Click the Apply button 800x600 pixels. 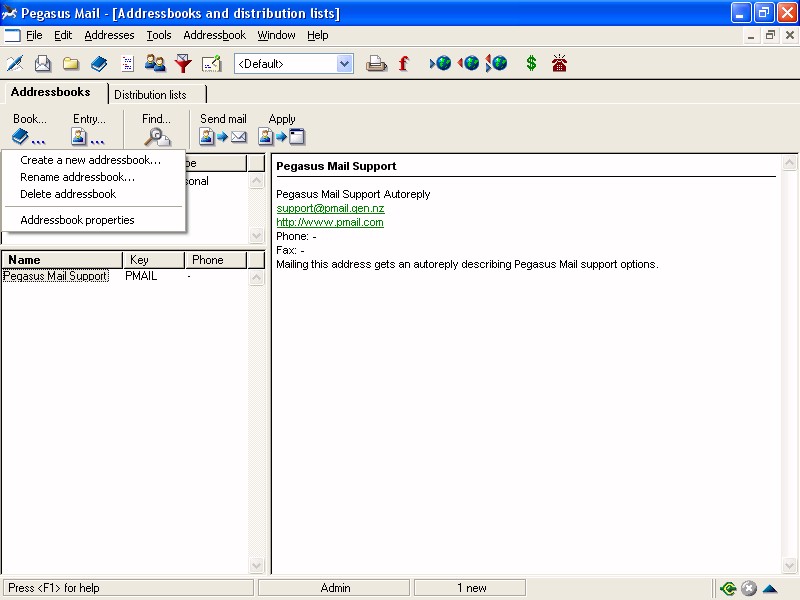point(282,129)
